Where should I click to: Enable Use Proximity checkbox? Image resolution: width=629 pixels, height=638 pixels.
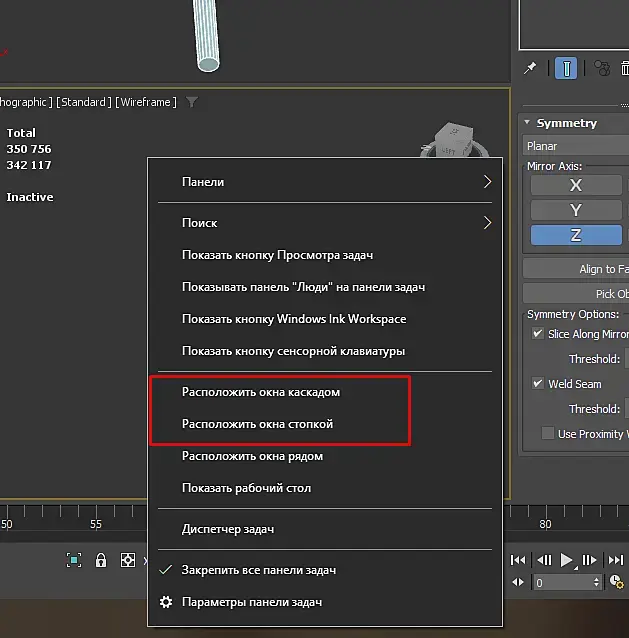click(x=548, y=433)
